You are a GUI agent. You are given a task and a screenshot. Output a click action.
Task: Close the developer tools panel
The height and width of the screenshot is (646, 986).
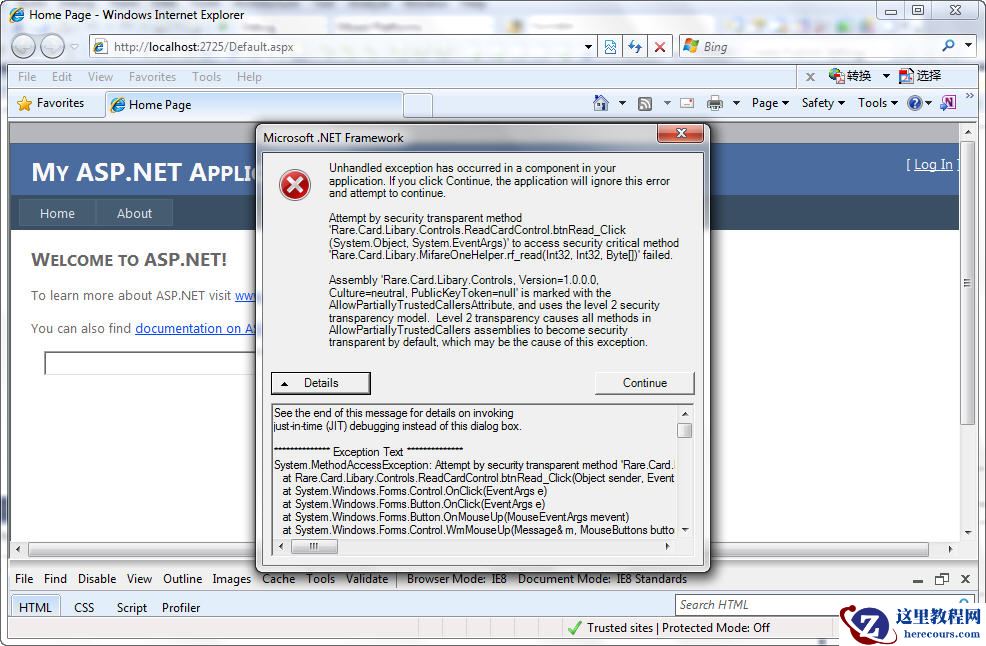[x=966, y=579]
